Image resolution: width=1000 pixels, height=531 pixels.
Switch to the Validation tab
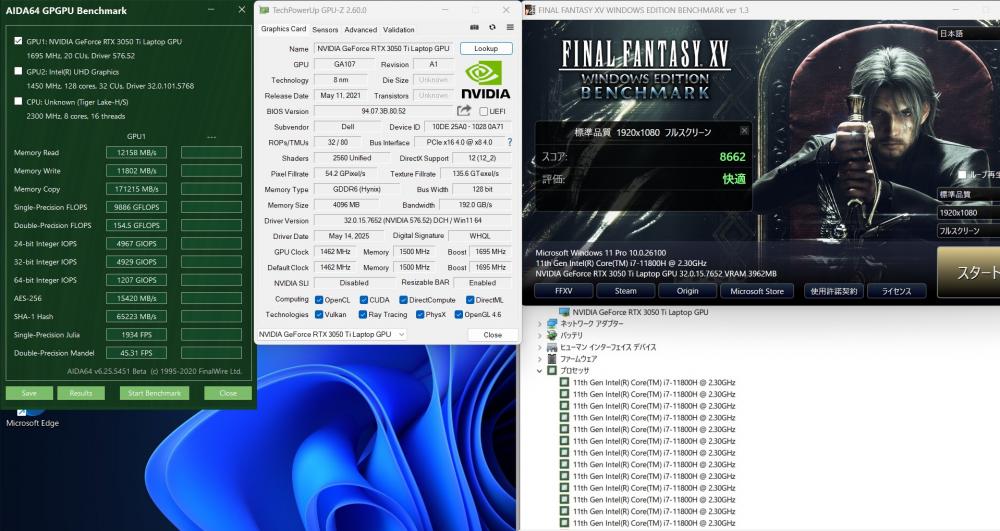click(x=399, y=29)
